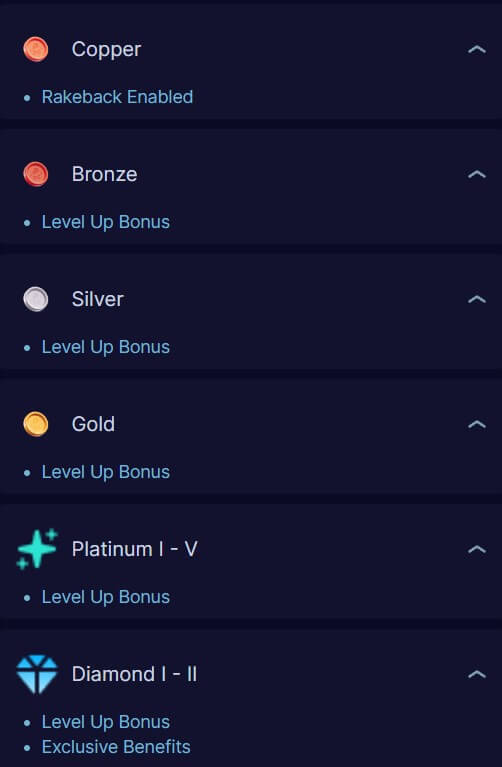Collapse the Bronze tier chevron
This screenshot has height=767, width=502.
coord(477,174)
